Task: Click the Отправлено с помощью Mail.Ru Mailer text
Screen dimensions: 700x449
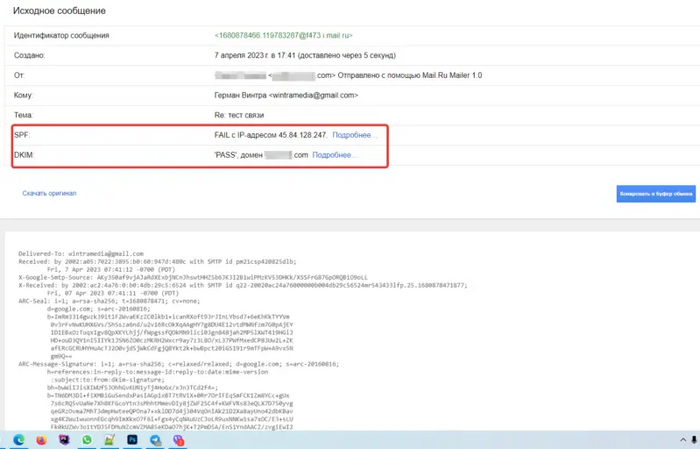Action: (410, 75)
